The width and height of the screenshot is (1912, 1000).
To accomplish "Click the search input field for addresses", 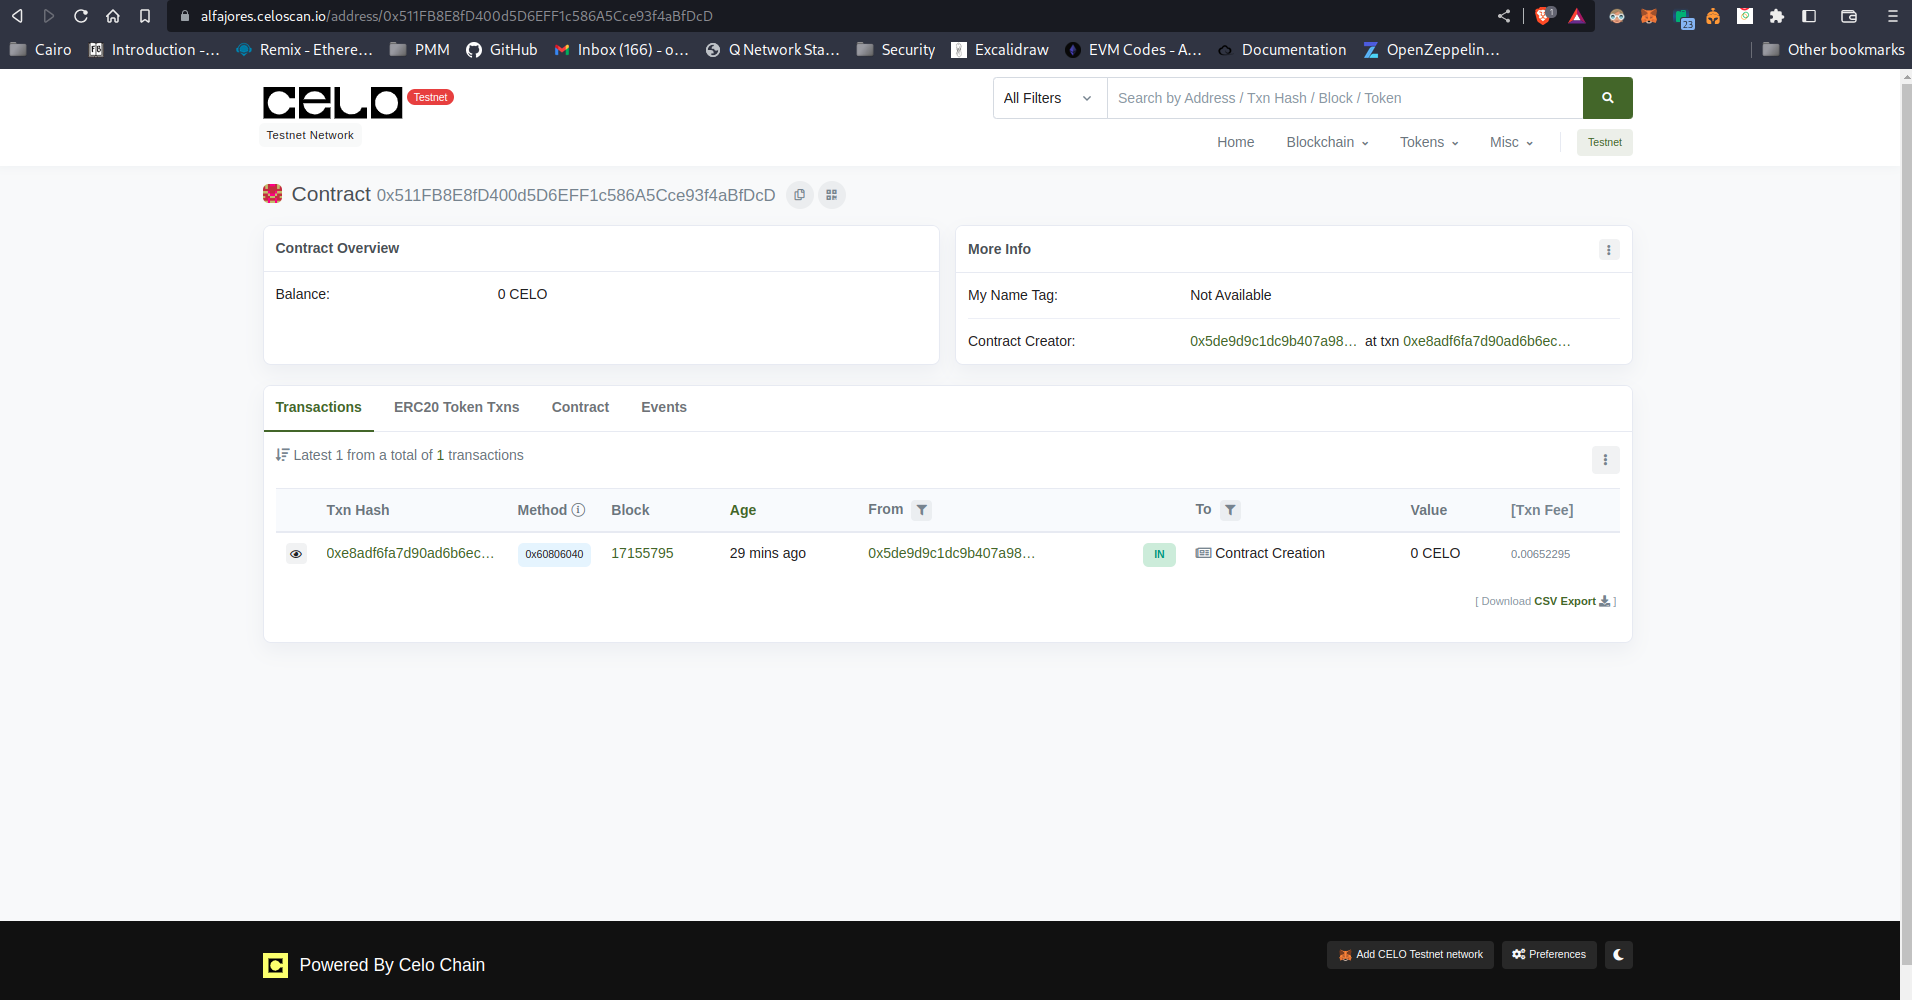I will (x=1345, y=98).
